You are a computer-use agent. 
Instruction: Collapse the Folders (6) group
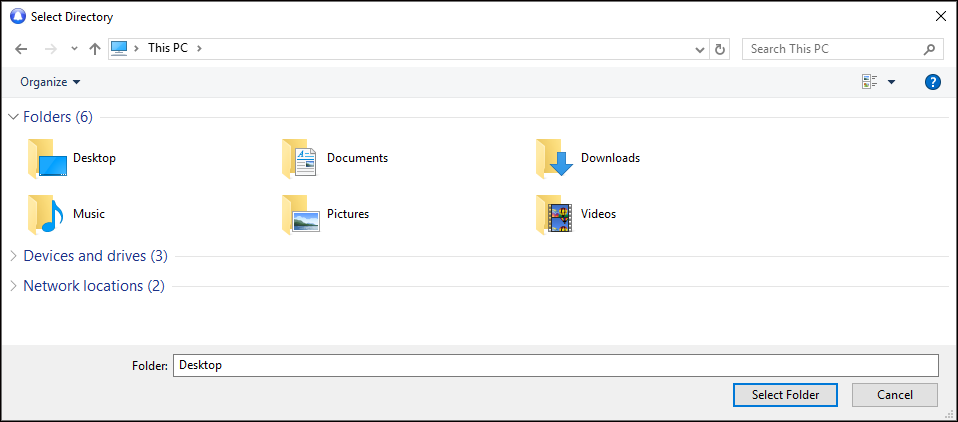pos(13,117)
